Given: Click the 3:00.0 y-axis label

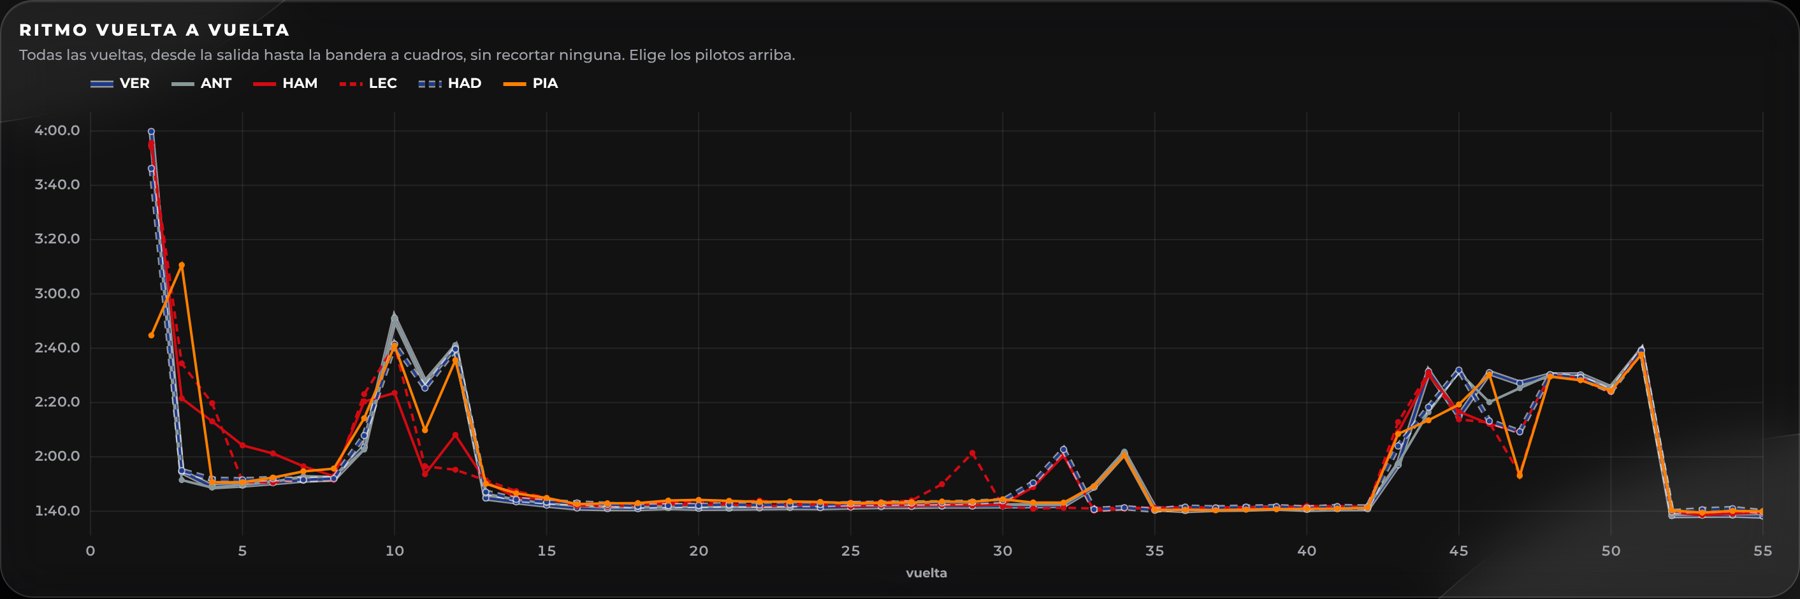Looking at the screenshot, I should pyautogui.click(x=57, y=294).
